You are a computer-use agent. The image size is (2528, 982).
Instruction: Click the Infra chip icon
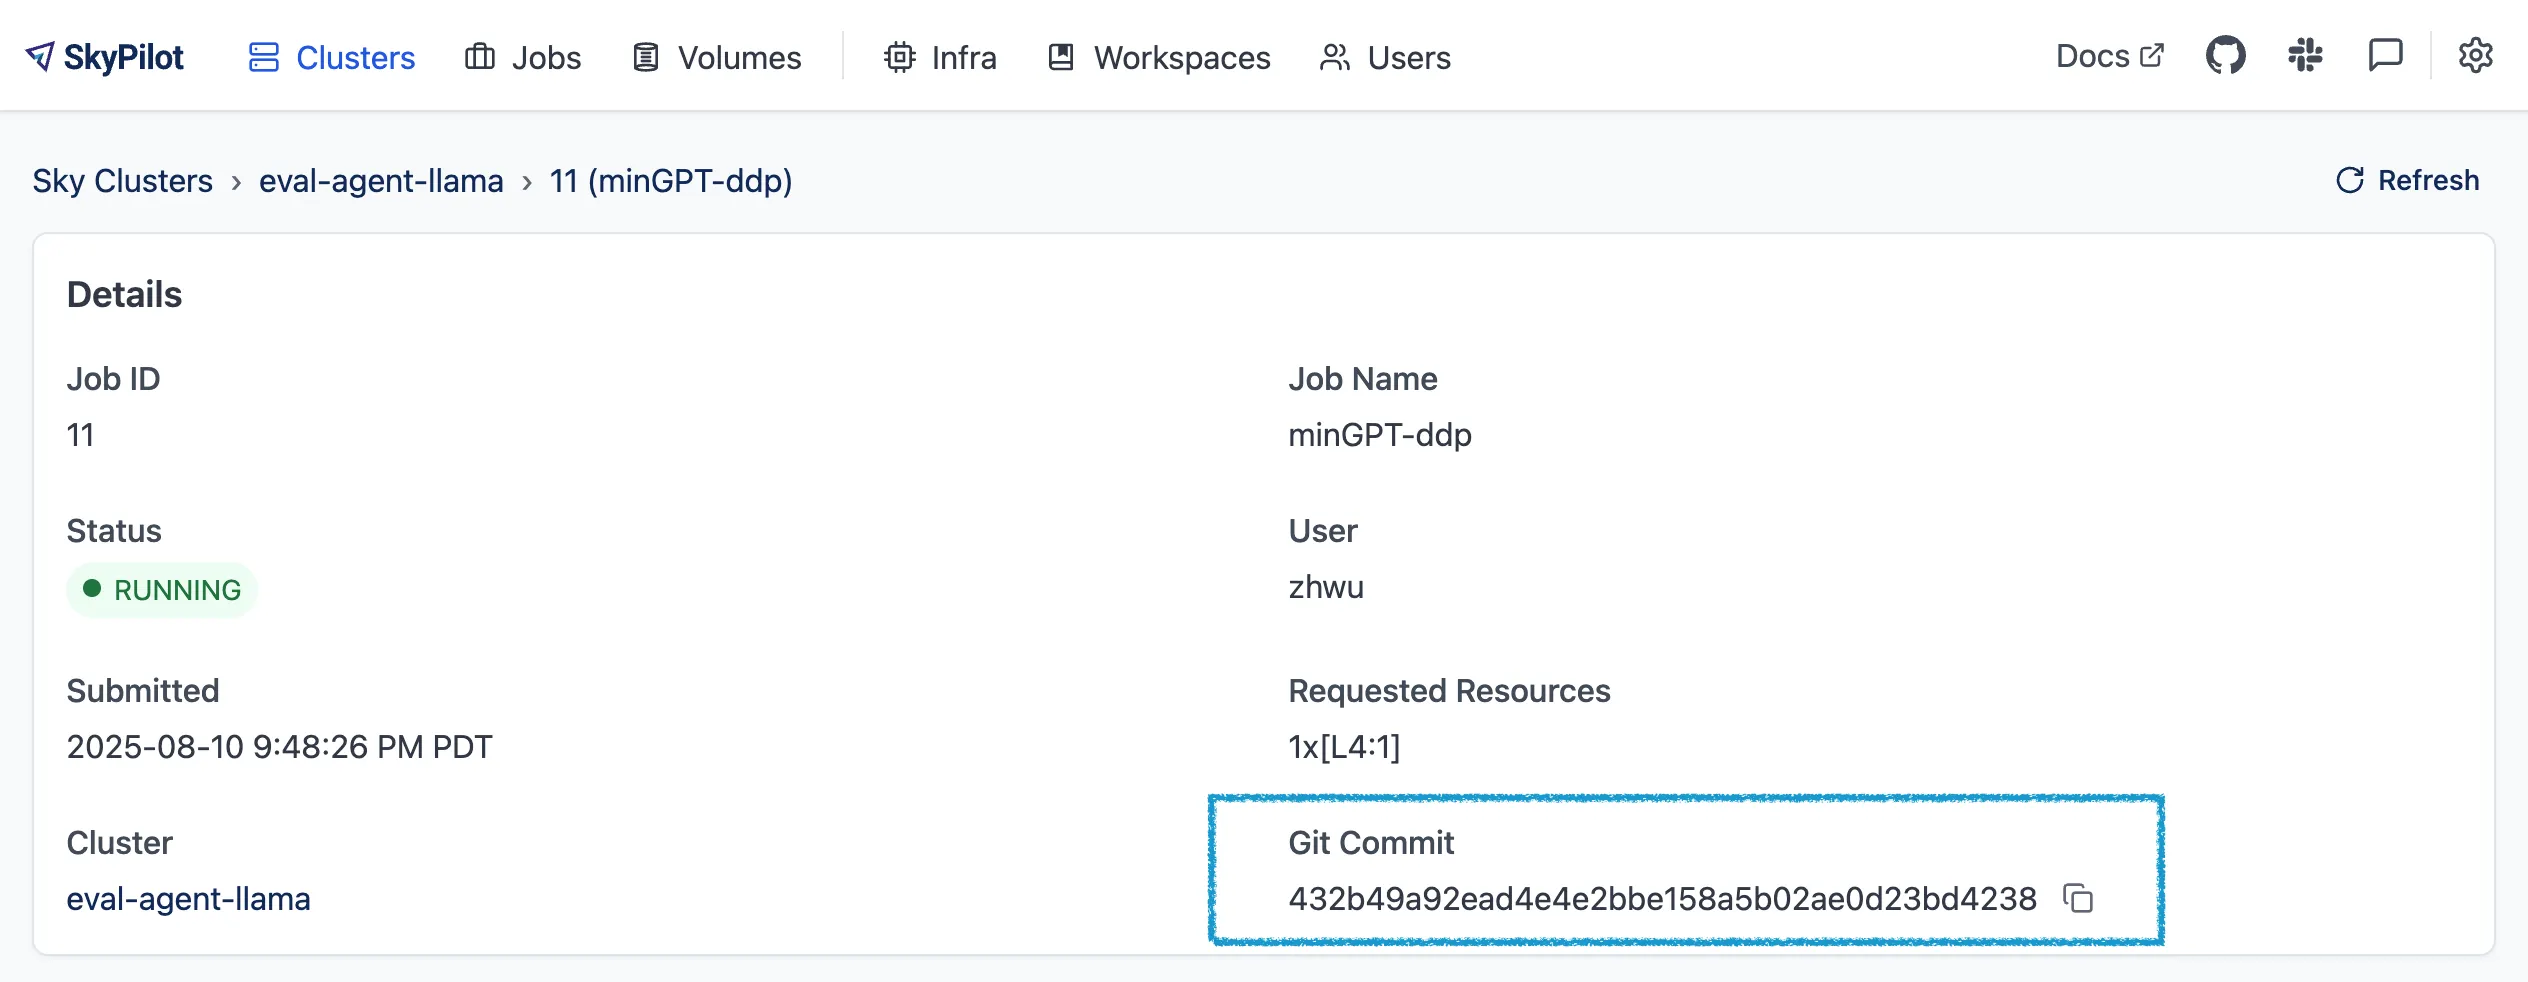tap(899, 57)
